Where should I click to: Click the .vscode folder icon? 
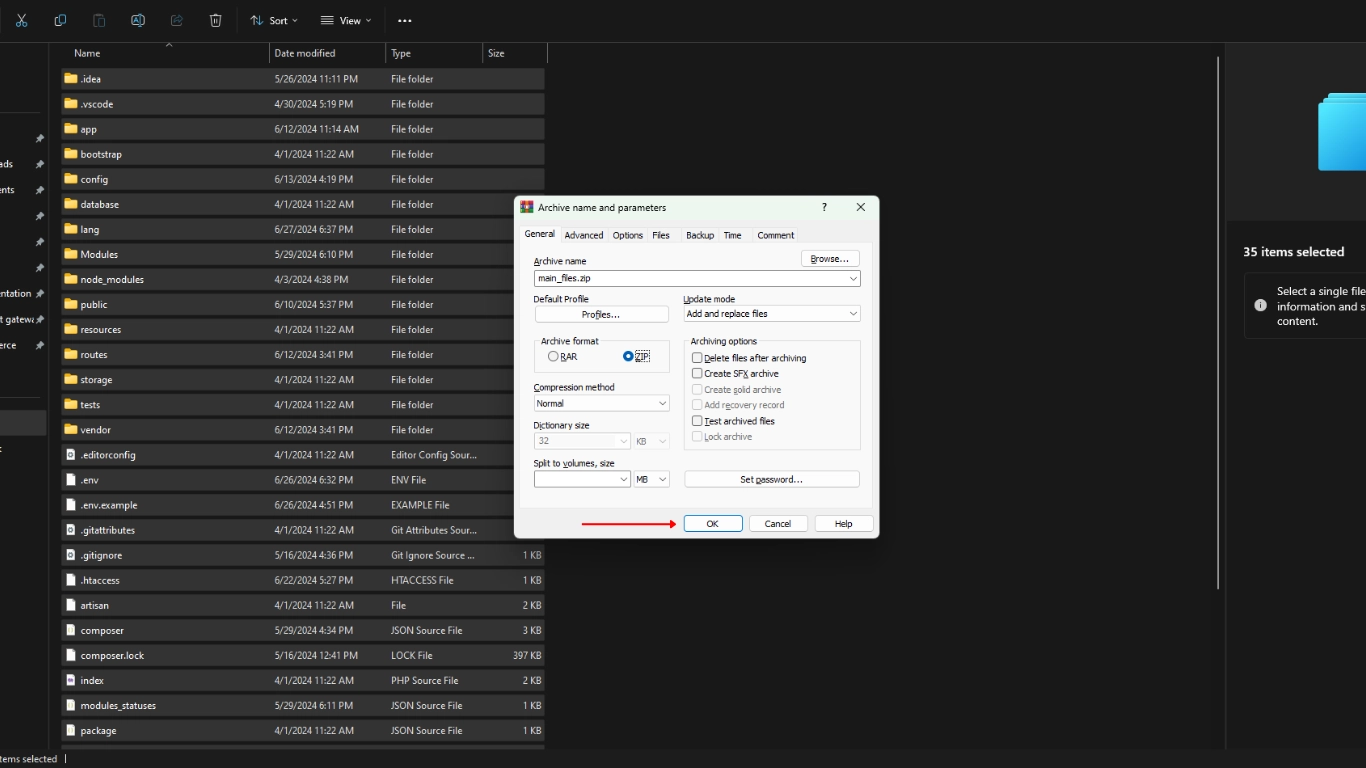[x=70, y=103]
